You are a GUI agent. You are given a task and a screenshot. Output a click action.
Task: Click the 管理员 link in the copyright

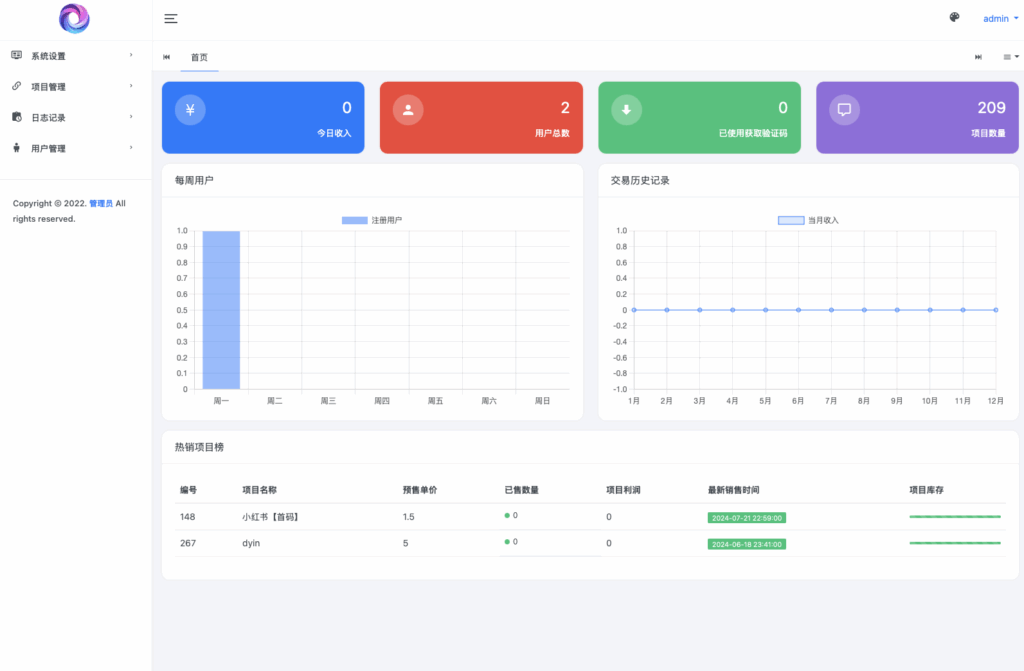101,204
